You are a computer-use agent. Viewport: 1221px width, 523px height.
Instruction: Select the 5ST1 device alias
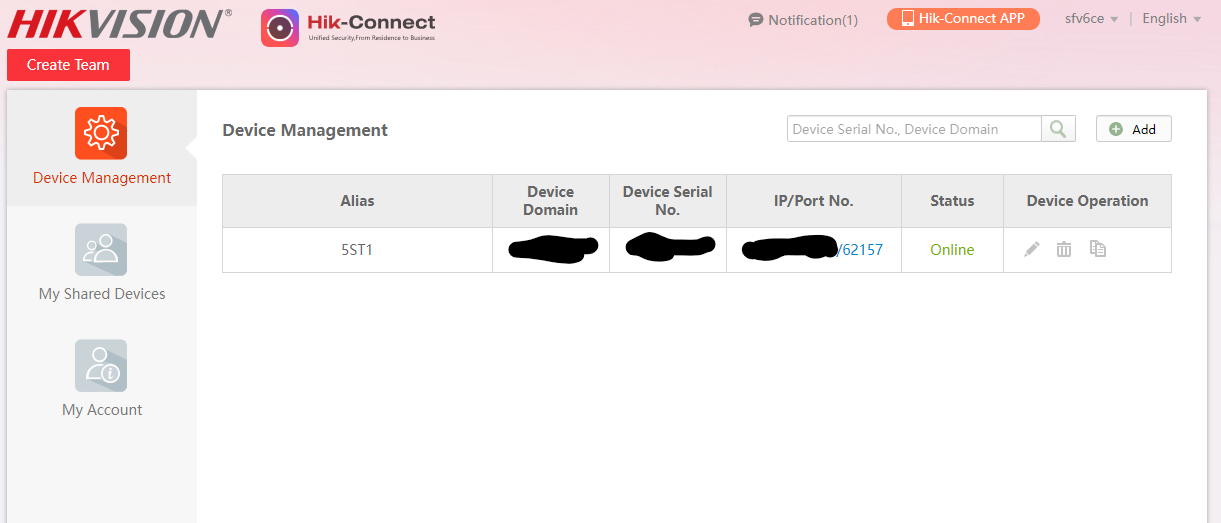tap(357, 250)
